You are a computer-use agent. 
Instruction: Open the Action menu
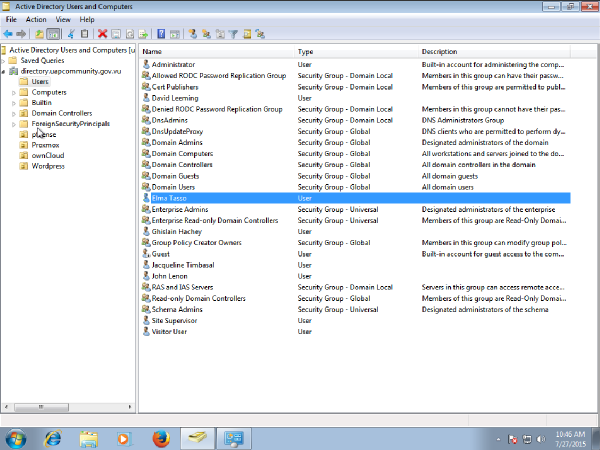click(x=36, y=20)
